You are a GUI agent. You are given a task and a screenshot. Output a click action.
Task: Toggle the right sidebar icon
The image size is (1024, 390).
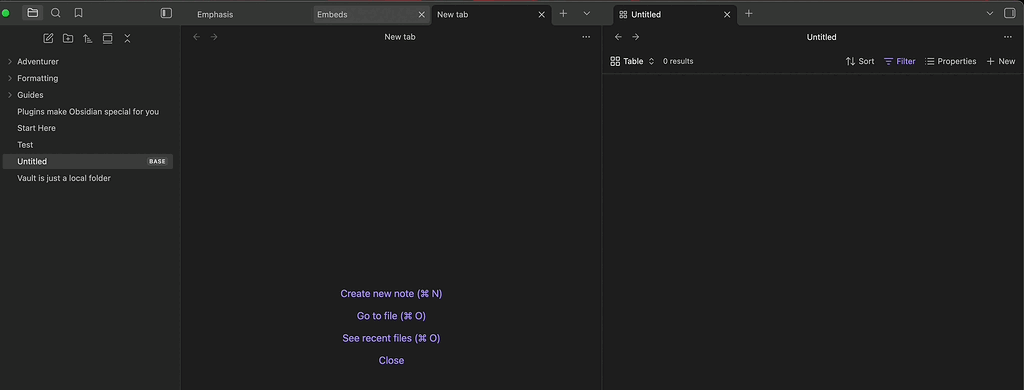[1010, 13]
